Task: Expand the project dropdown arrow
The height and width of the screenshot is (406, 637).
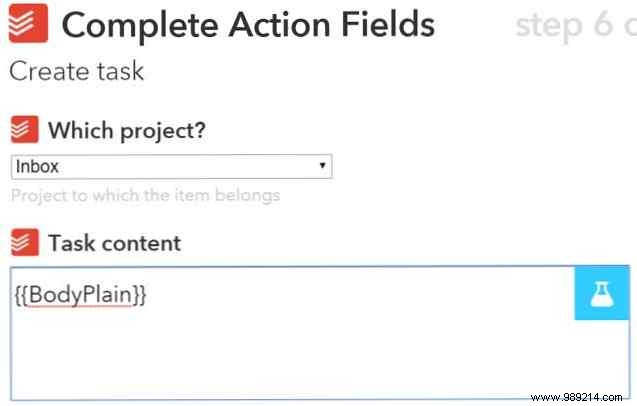Action: (x=322, y=166)
